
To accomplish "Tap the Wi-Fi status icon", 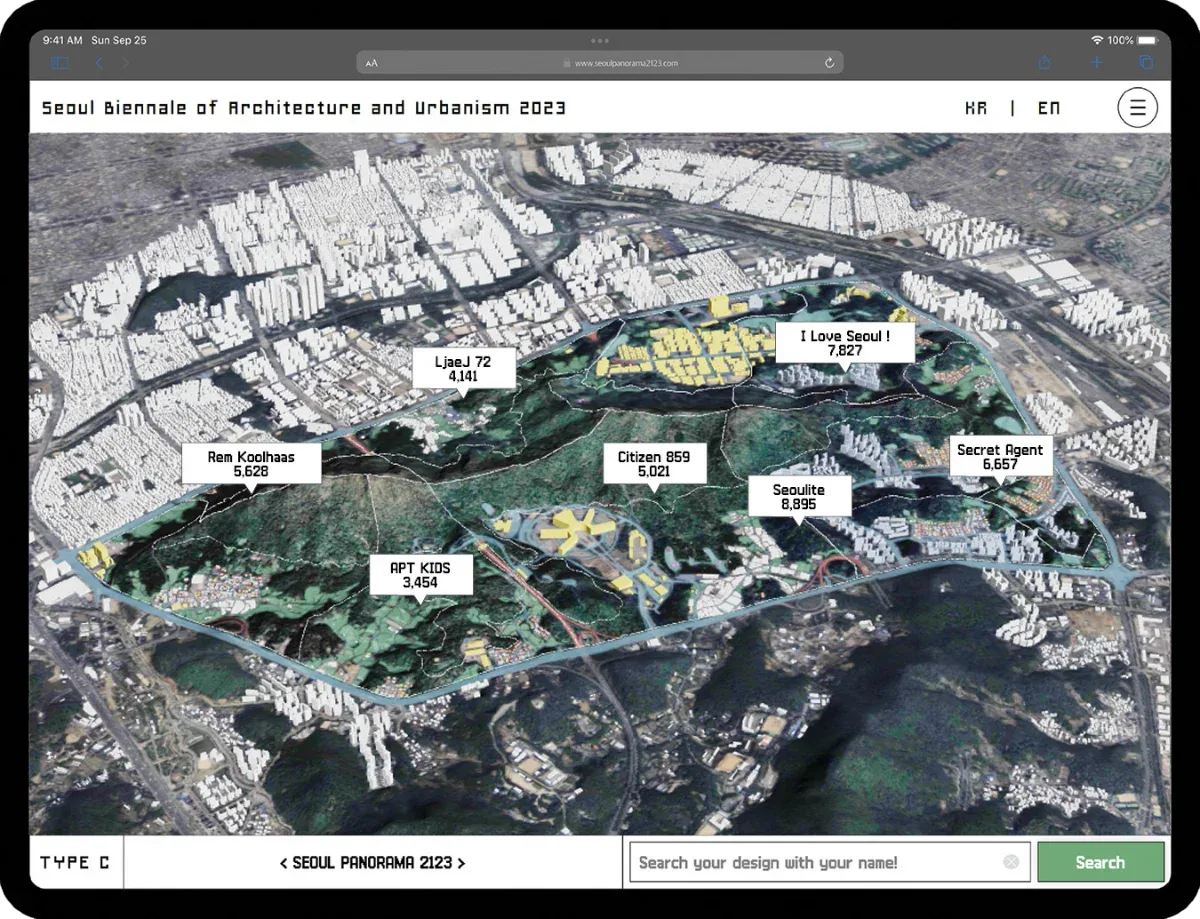I will coord(1097,40).
